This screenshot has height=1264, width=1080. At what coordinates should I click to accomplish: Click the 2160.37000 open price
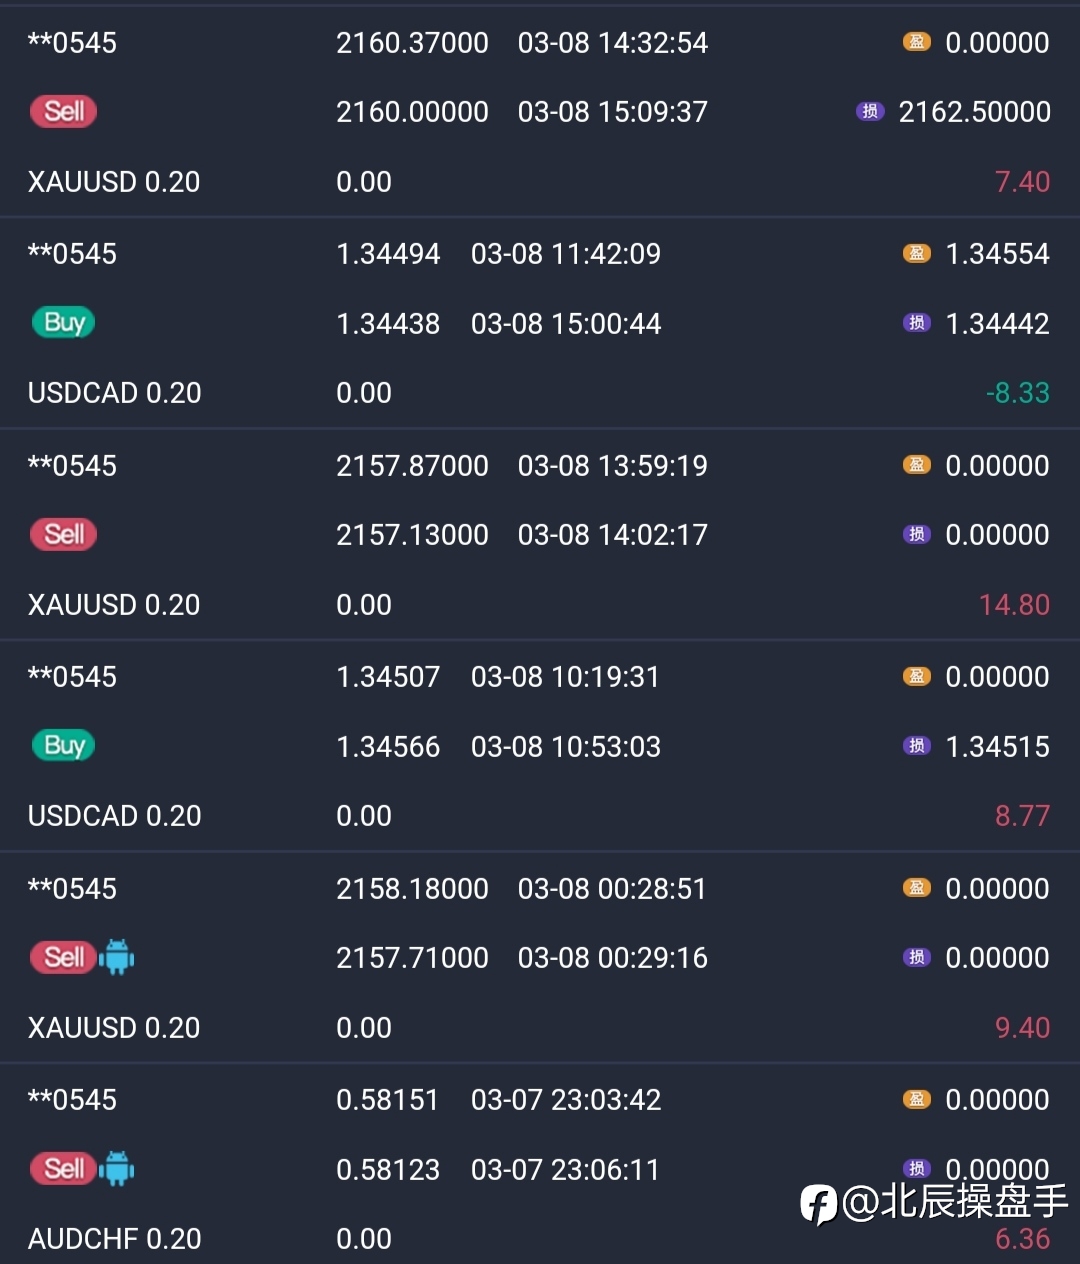412,43
